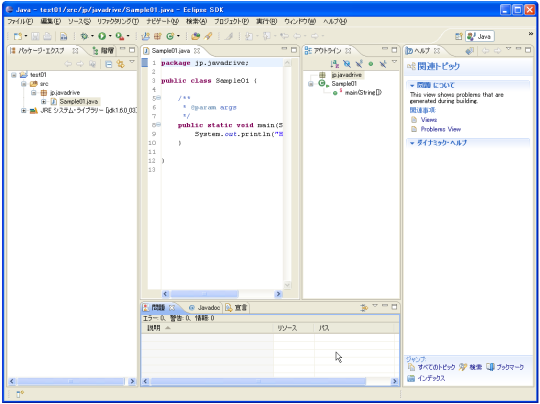This screenshot has width=540, height=404.
Task: Toggle Hide Fields in Outline
Action: pos(347,64)
